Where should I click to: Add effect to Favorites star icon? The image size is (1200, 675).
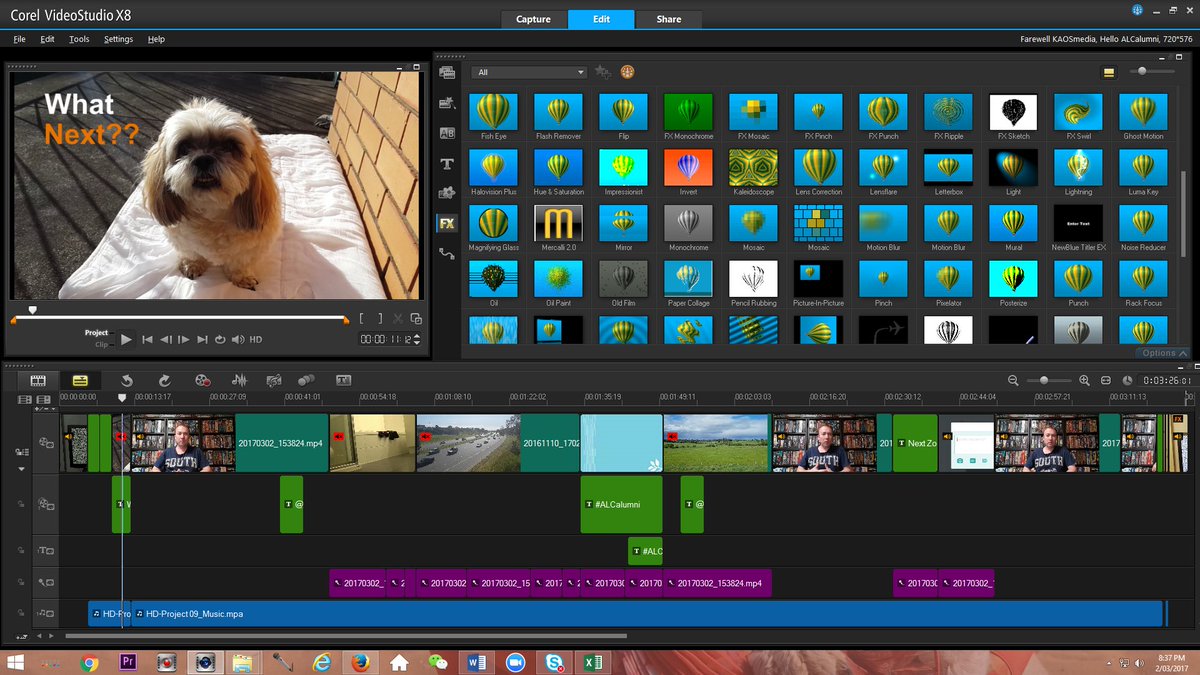click(602, 72)
